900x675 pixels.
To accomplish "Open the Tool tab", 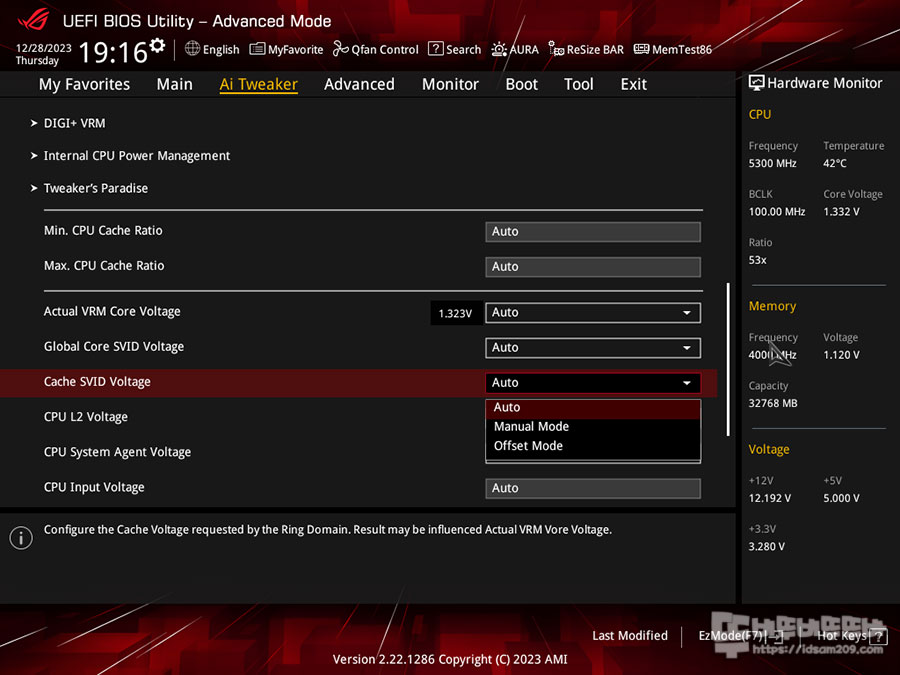I will pyautogui.click(x=579, y=84).
